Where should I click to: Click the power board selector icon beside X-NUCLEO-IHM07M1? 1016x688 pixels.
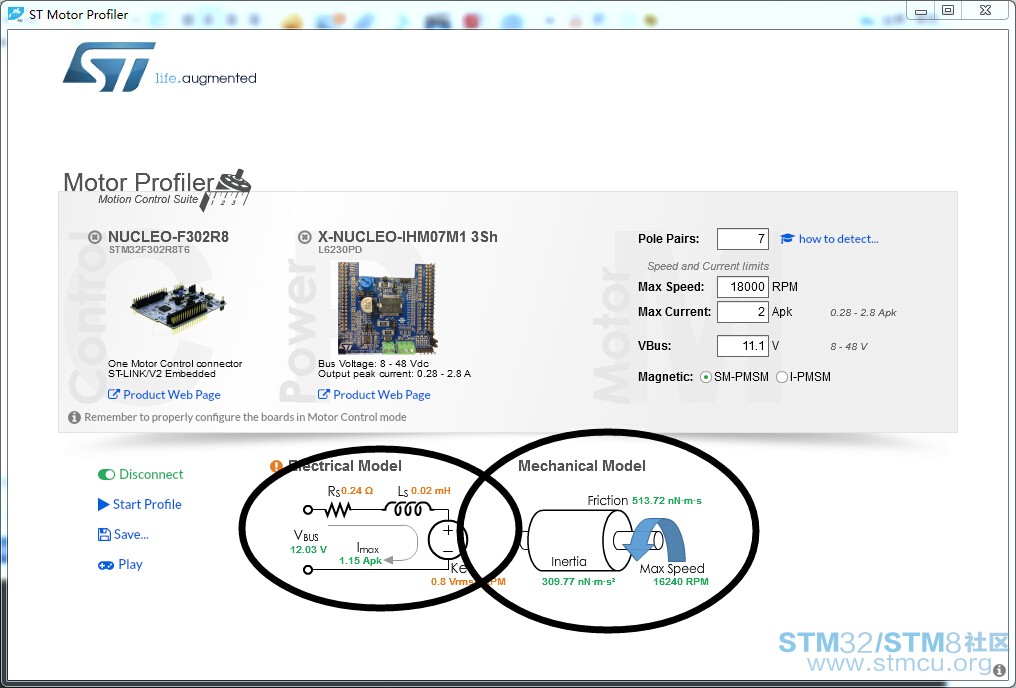[305, 237]
